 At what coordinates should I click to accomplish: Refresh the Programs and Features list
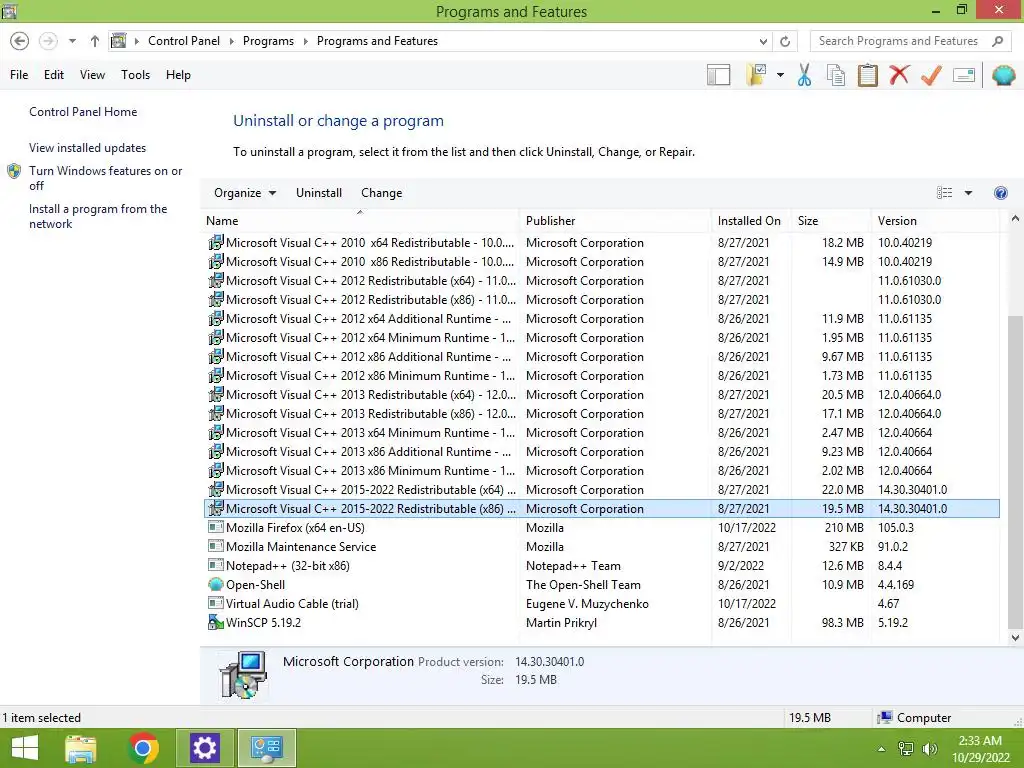(785, 41)
